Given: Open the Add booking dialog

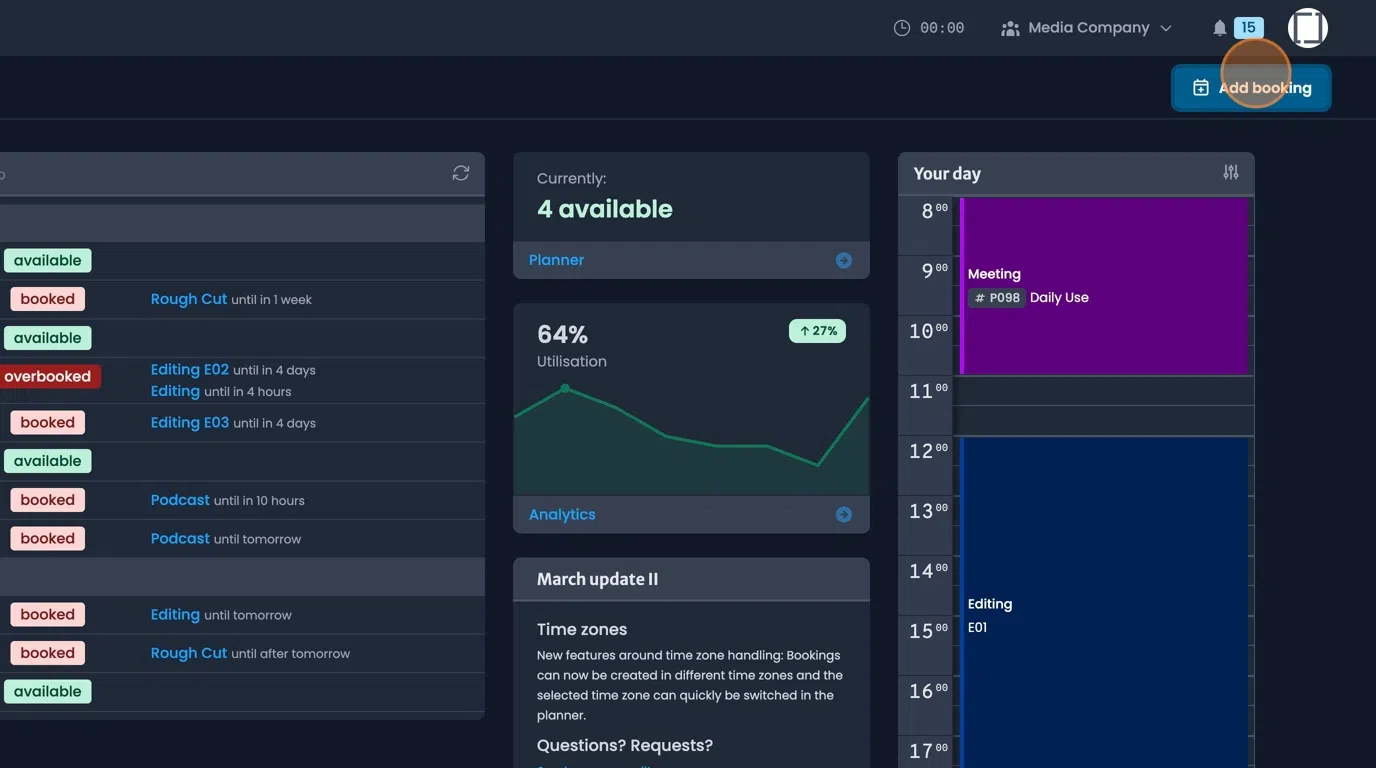Looking at the screenshot, I should click(x=1251, y=87).
